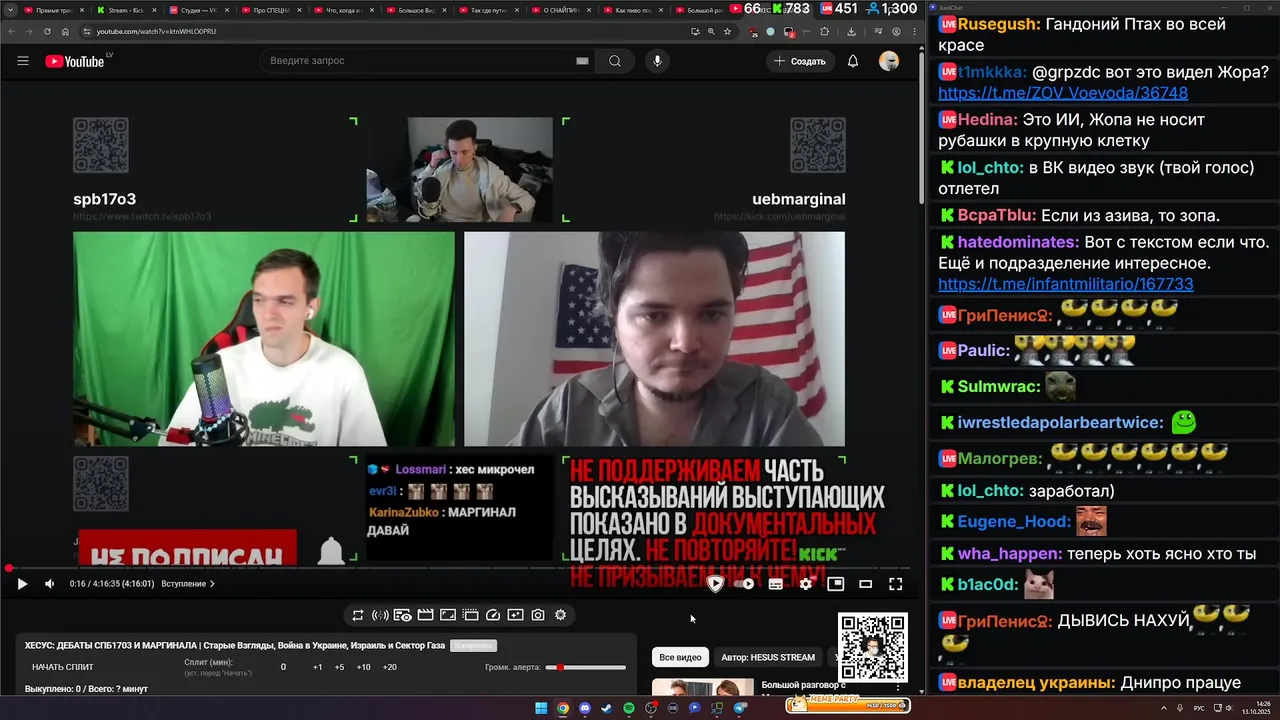
Task: Switch to the Про СПЕЦНАЗ browser tab
Action: coord(271,10)
